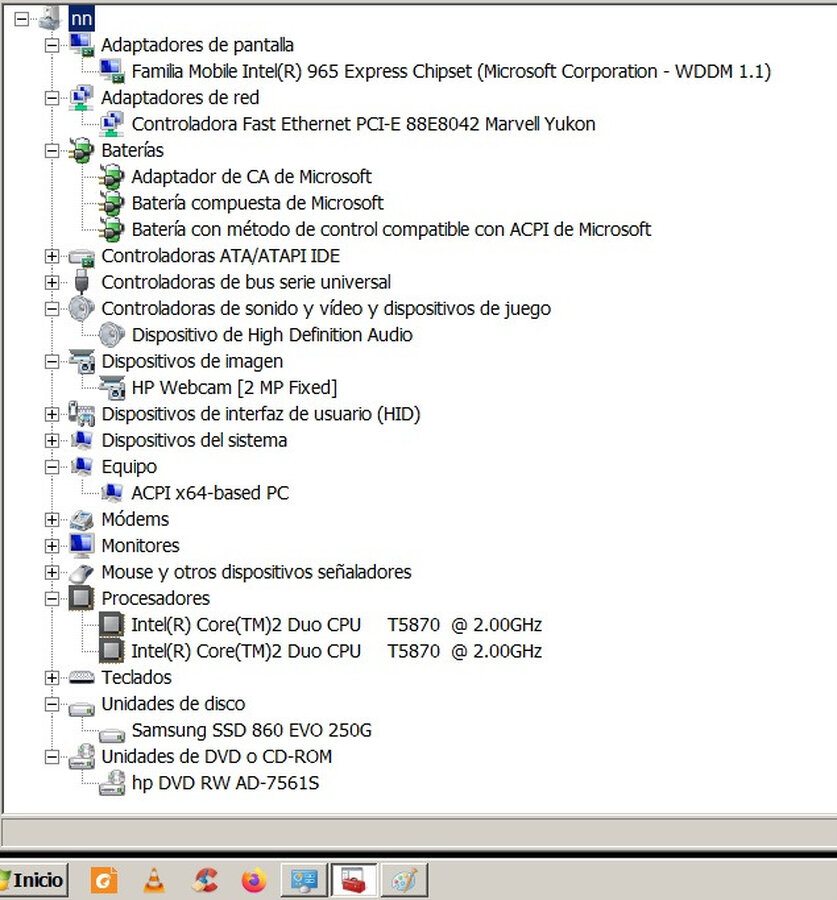Collapse the root computer node nn
The height and width of the screenshot is (900, 837).
(x=21, y=19)
